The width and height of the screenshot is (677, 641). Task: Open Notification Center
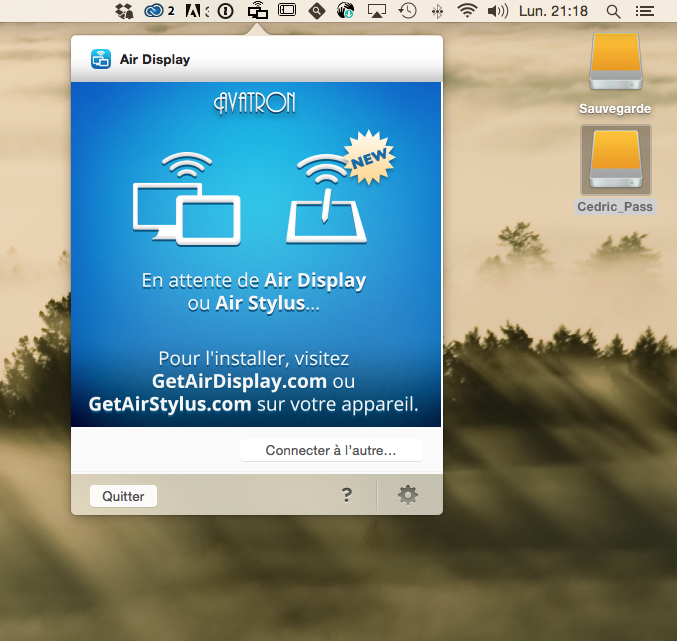pos(645,11)
